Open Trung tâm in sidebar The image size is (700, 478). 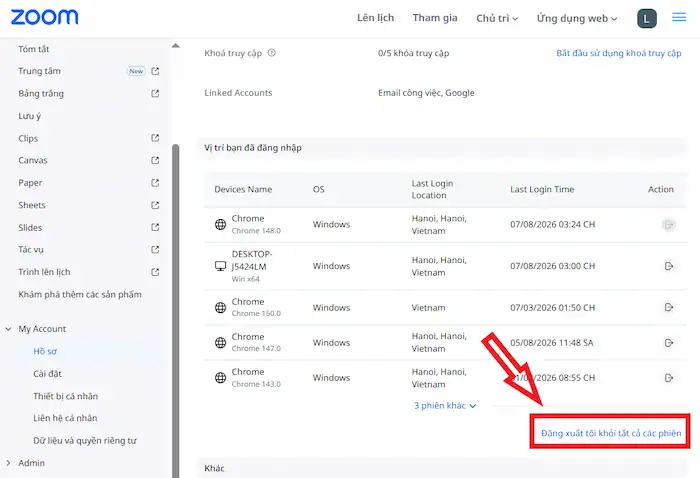pos(39,71)
